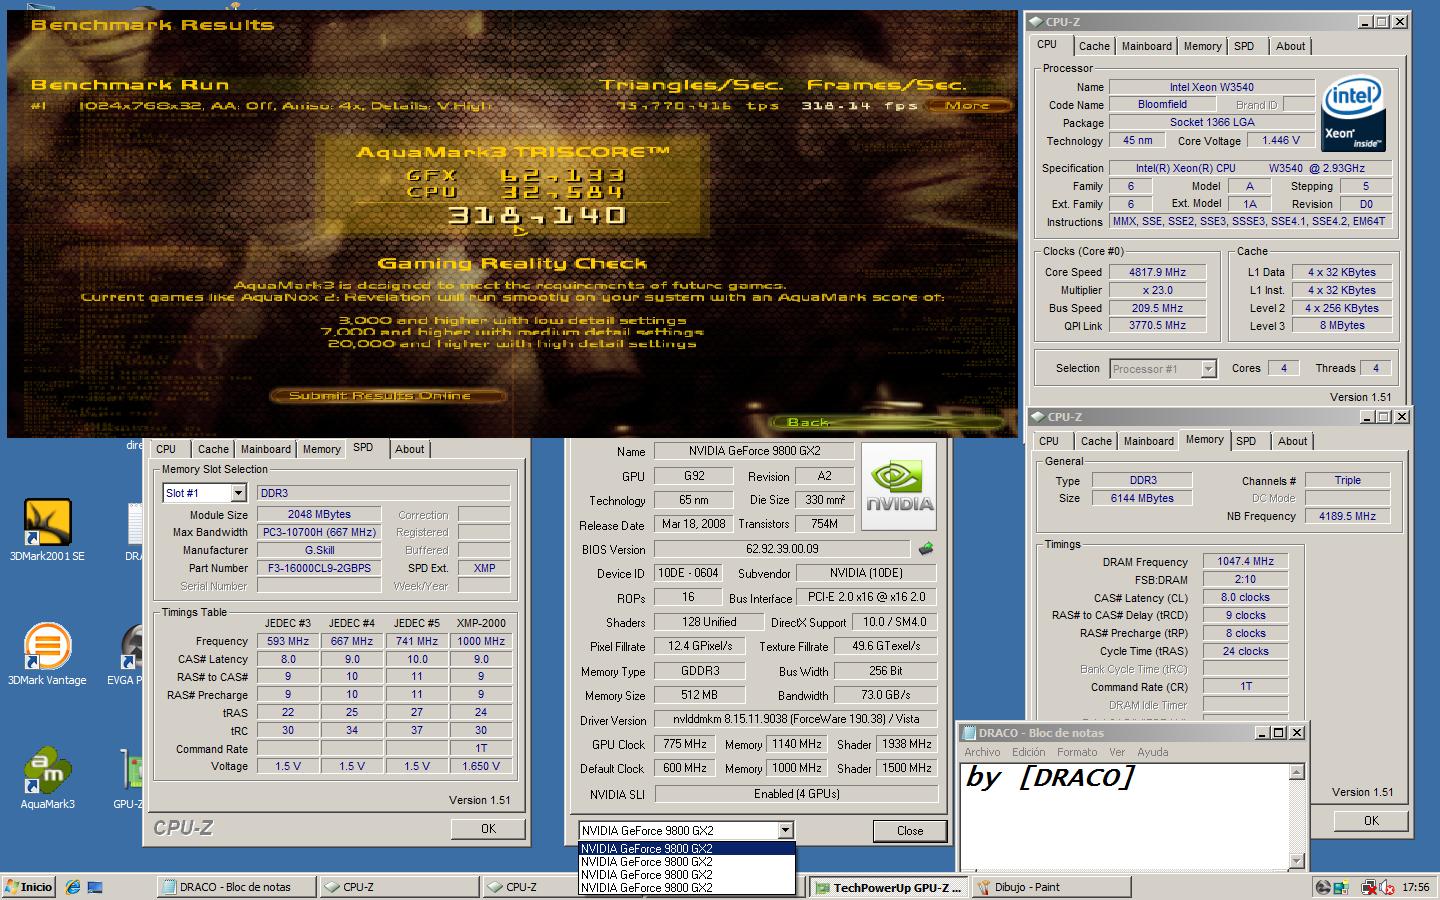Click the Manufacturer field G.Skill

319,550
